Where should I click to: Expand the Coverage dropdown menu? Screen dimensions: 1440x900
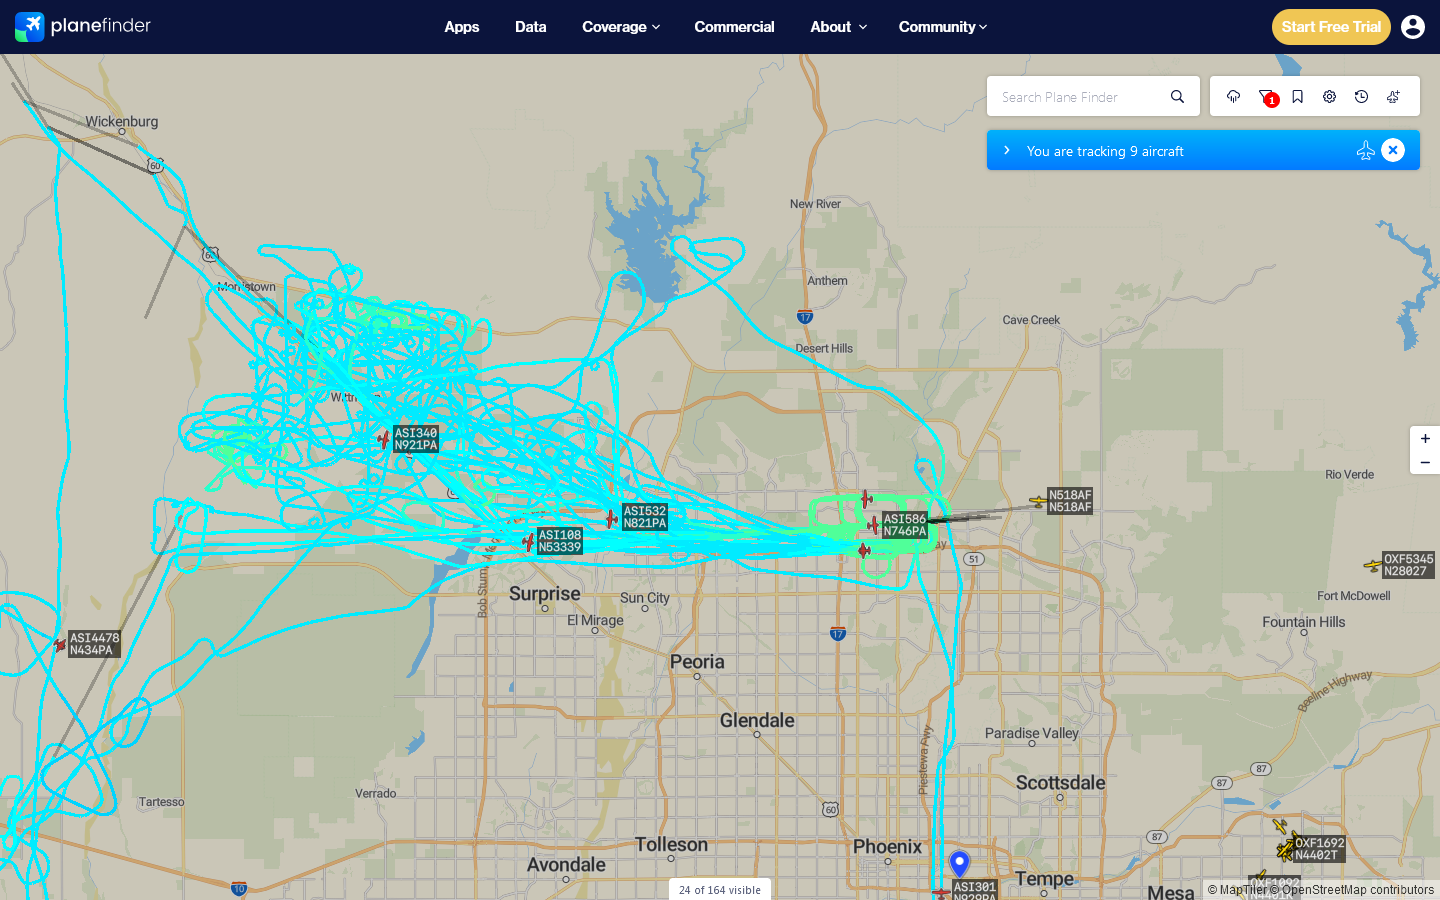(x=621, y=27)
